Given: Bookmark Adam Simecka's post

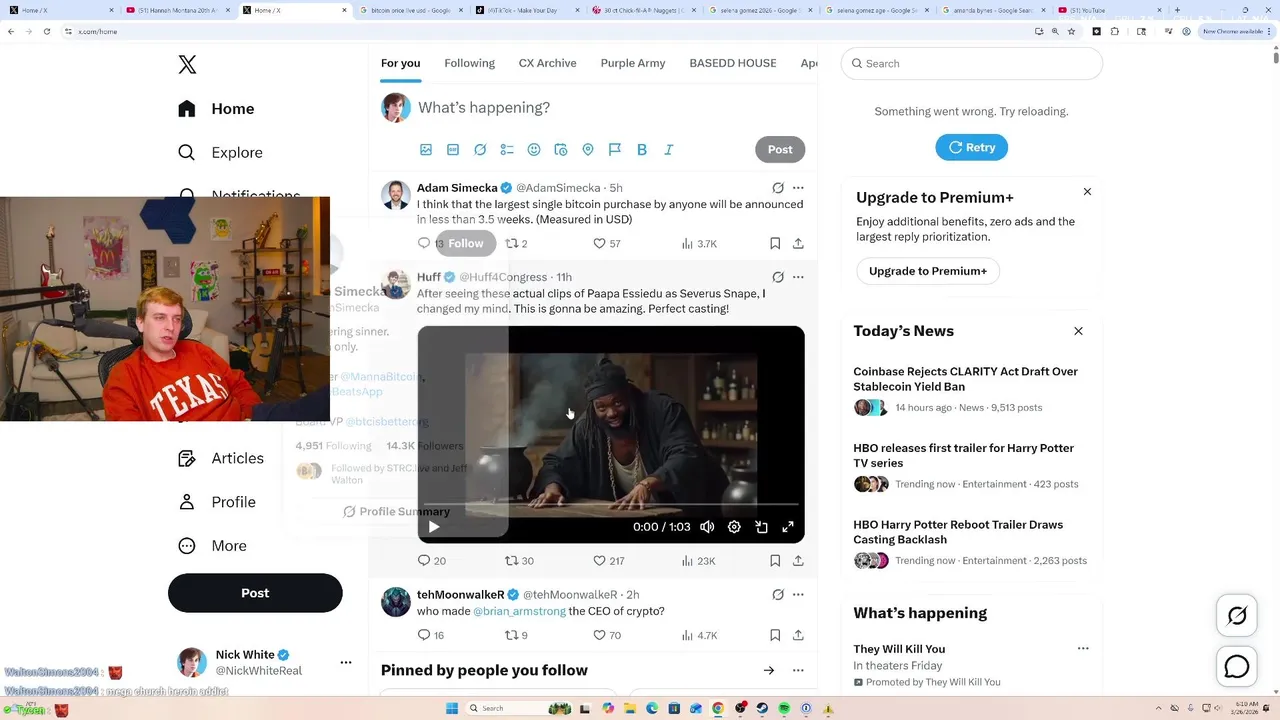Looking at the screenshot, I should 775,244.
